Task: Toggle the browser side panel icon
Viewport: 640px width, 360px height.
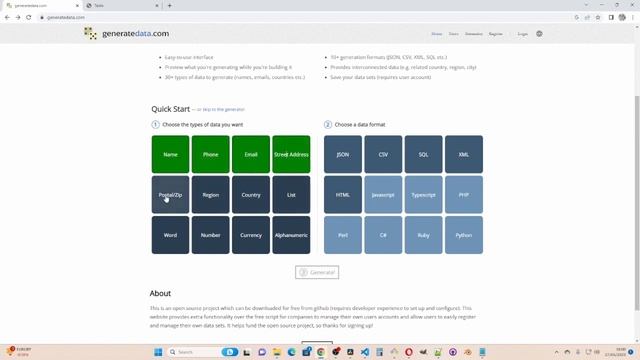Action: (x=611, y=18)
